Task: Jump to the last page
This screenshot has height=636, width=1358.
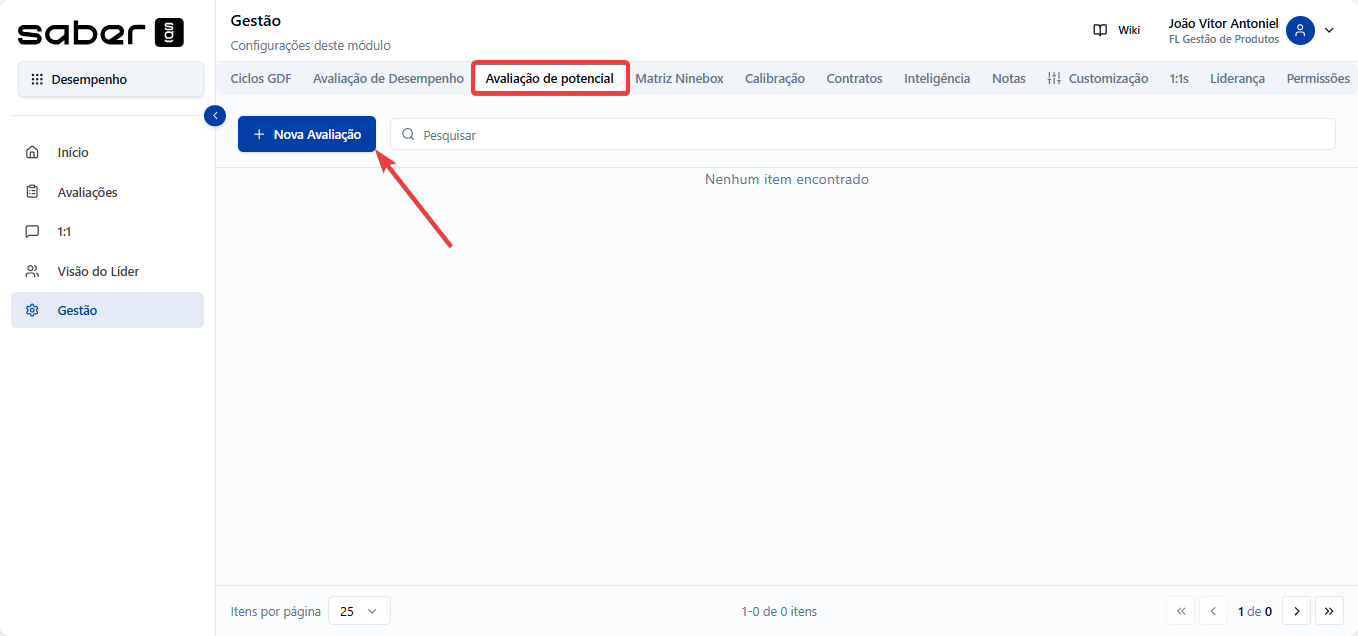Action: [x=1329, y=611]
